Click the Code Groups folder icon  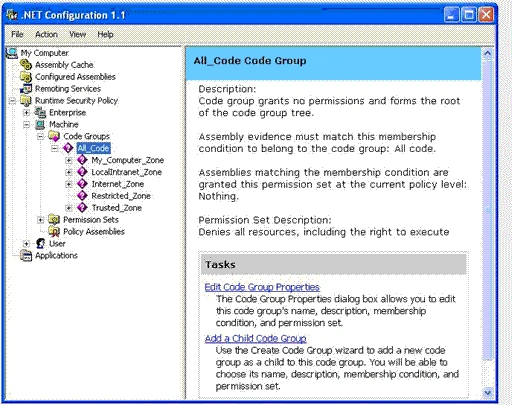click(54, 136)
